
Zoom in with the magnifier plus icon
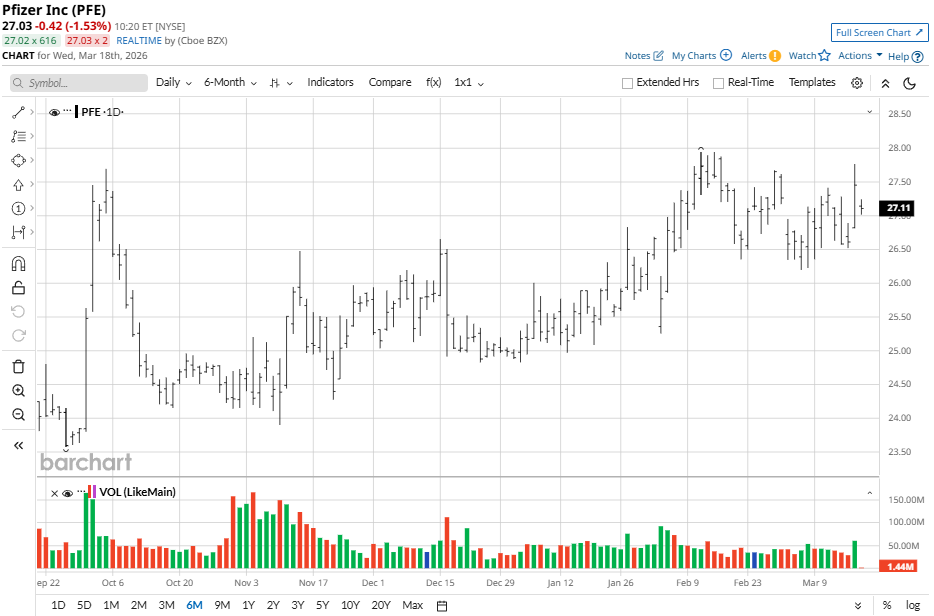coord(18,391)
